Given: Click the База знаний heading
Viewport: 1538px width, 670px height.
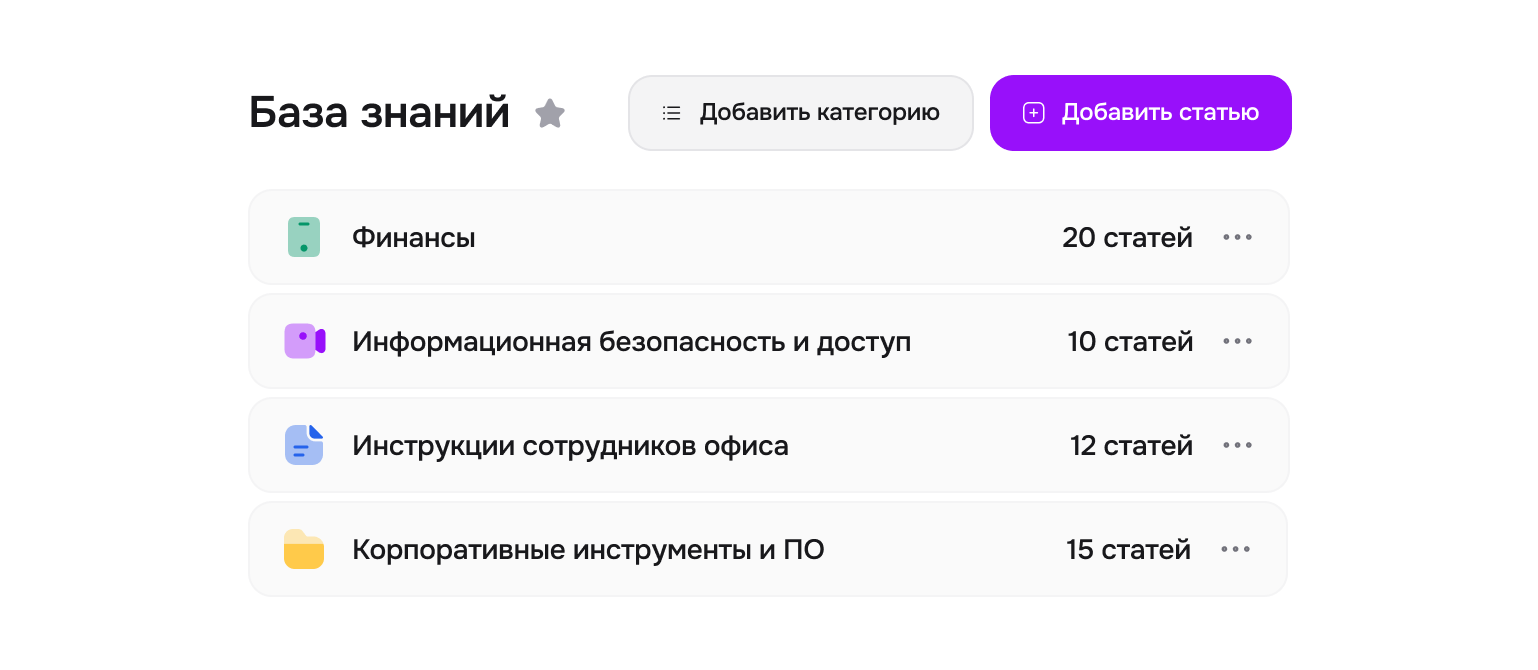Looking at the screenshot, I should [x=379, y=113].
